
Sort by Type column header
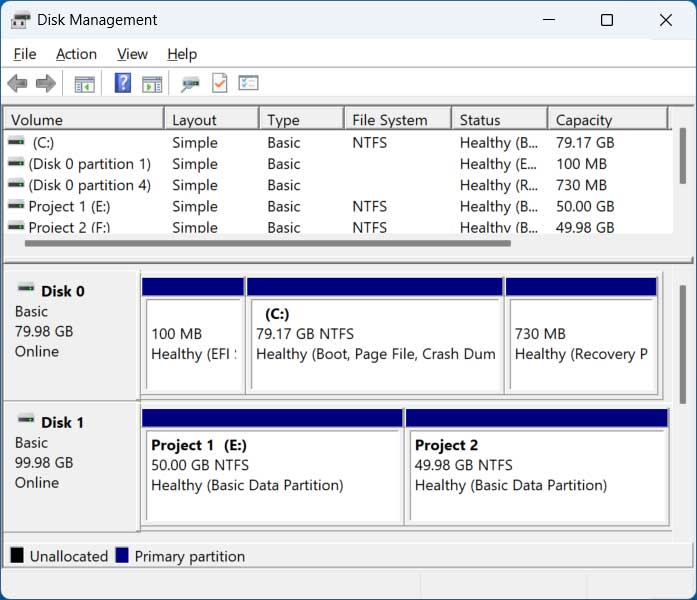click(302, 120)
